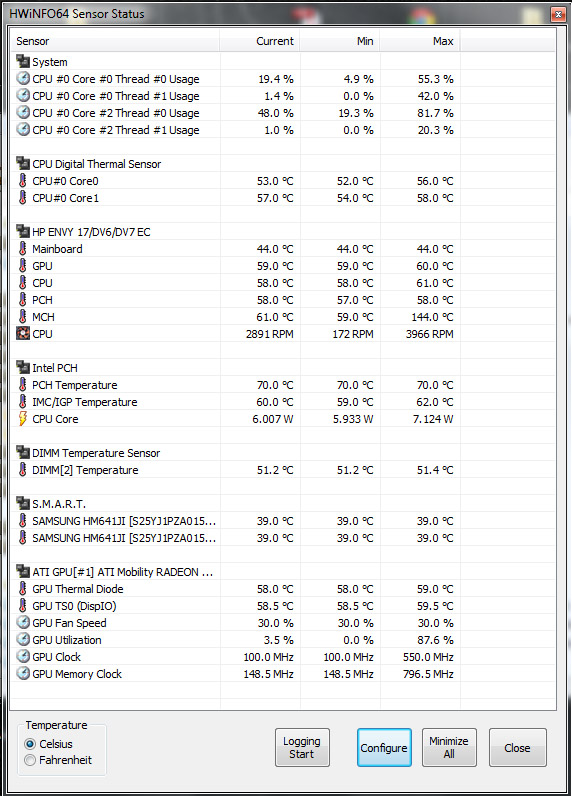Click the Close button at the bottom

click(x=518, y=748)
